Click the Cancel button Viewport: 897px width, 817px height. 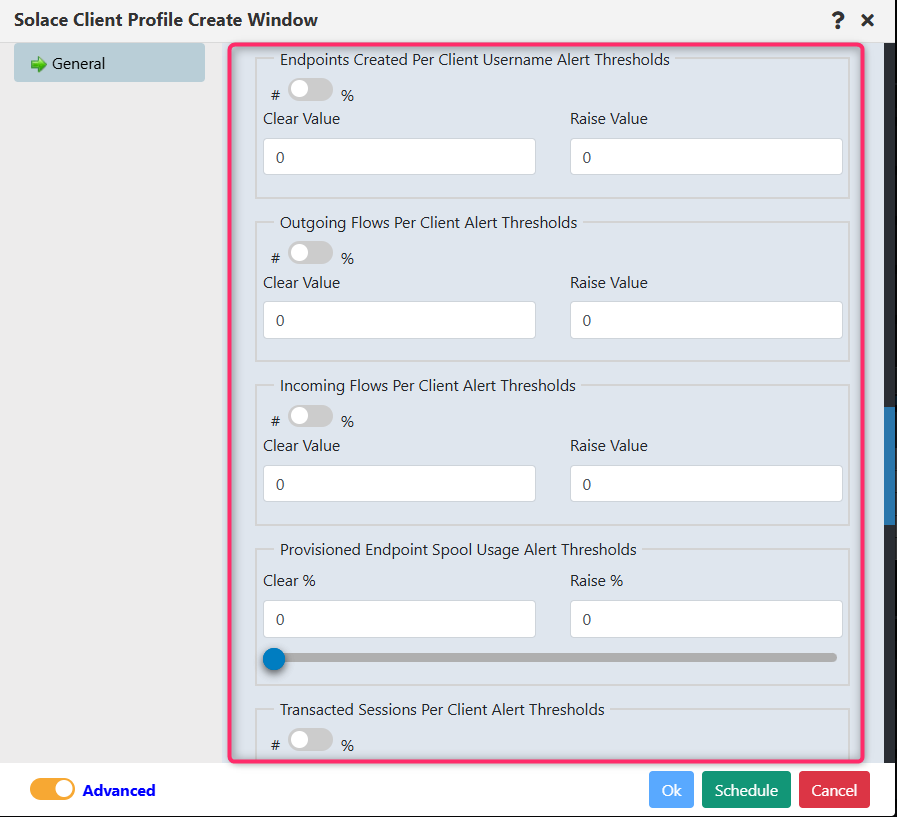pos(834,790)
